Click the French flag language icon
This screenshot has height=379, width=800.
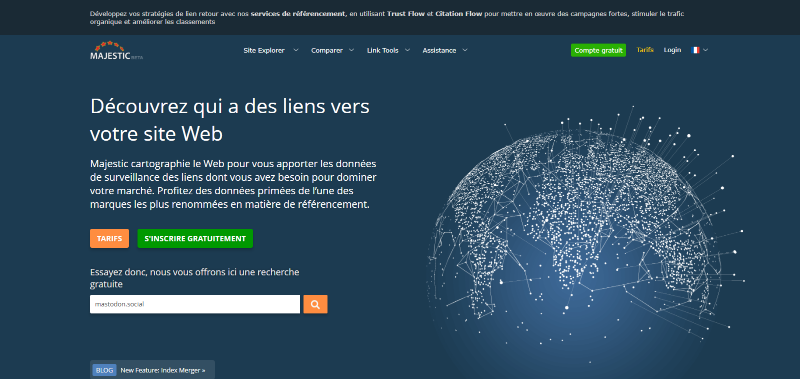695,50
